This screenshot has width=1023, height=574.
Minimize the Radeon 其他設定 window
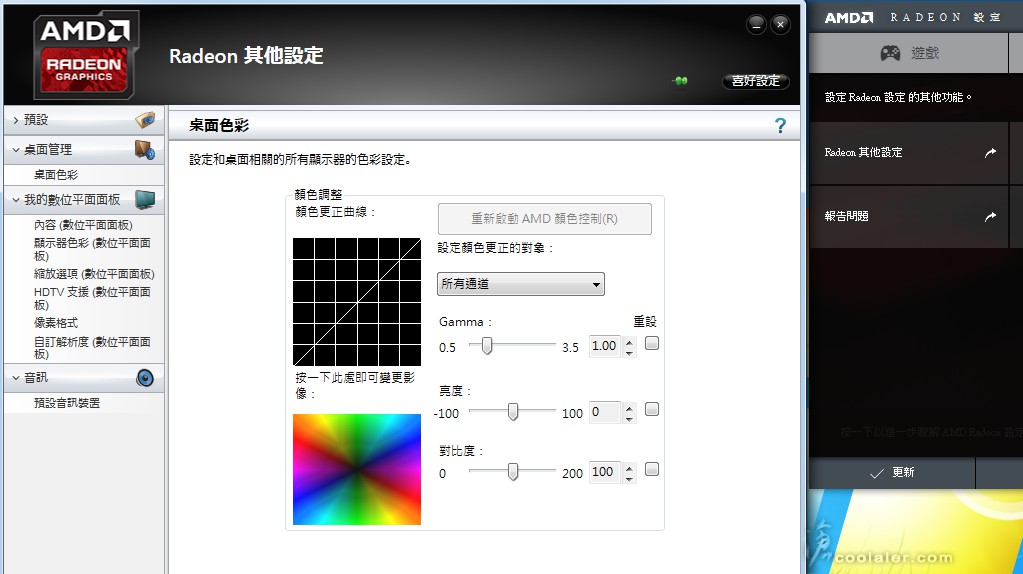(x=756, y=25)
